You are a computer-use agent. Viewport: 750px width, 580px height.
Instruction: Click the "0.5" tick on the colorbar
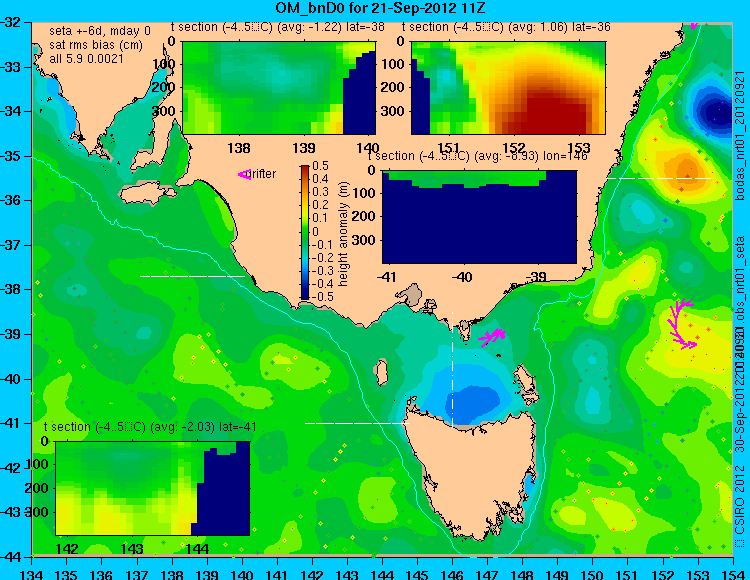[320, 166]
